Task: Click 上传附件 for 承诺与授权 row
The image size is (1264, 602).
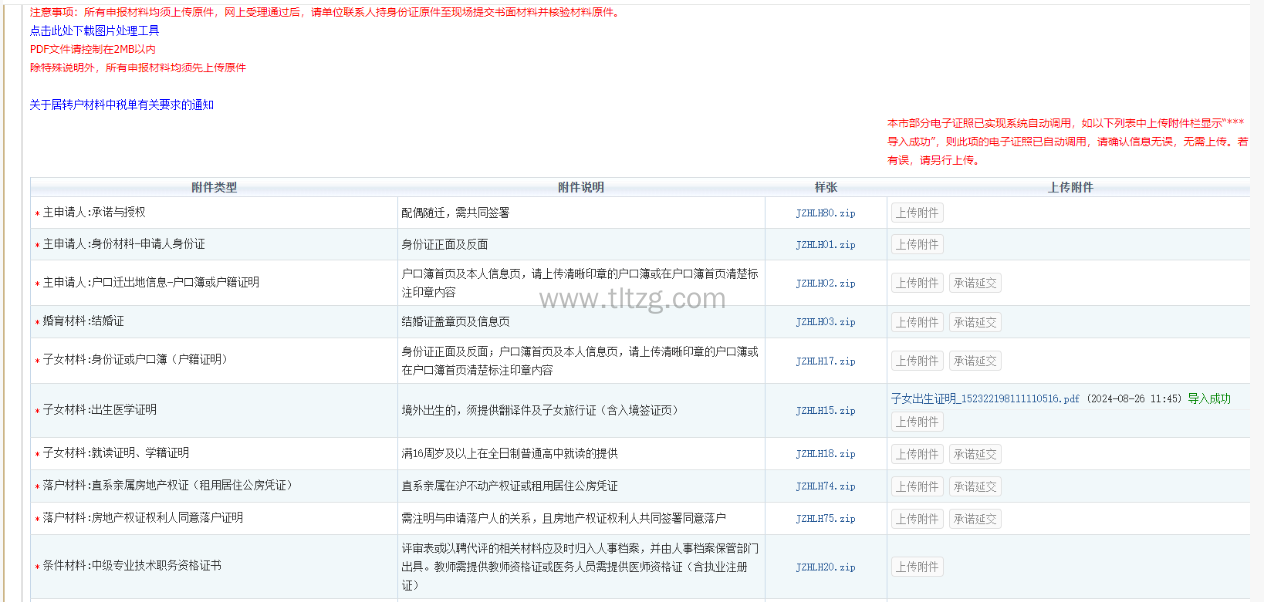Action: pos(917,213)
